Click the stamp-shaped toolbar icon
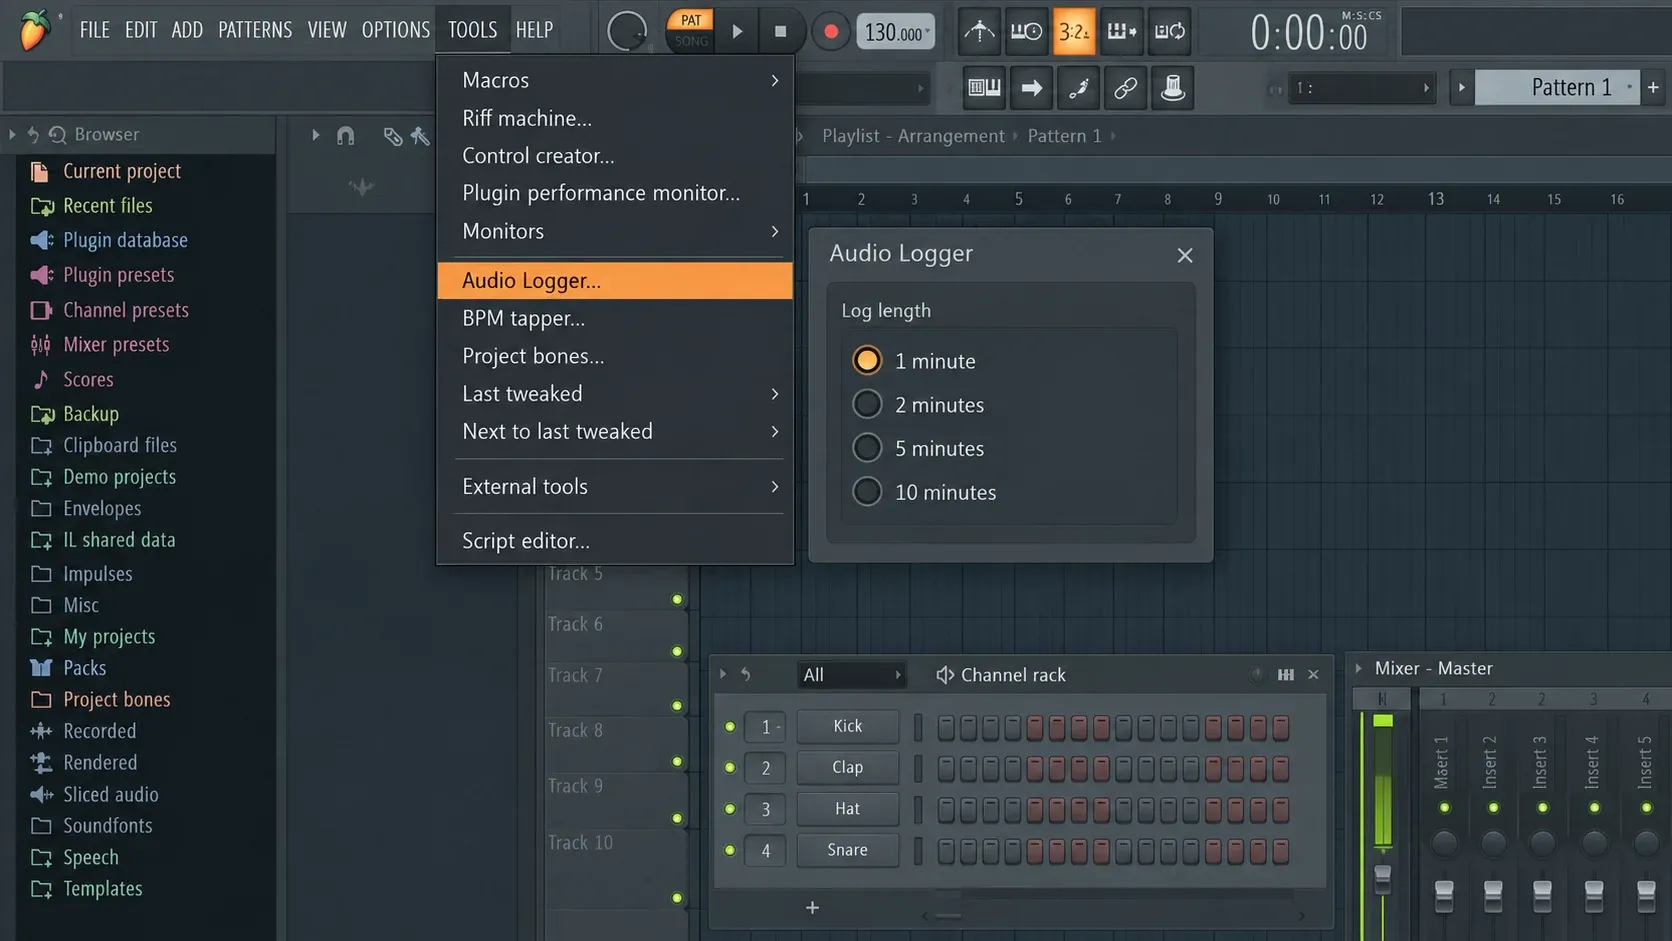This screenshot has height=941, width=1672. click(1172, 88)
